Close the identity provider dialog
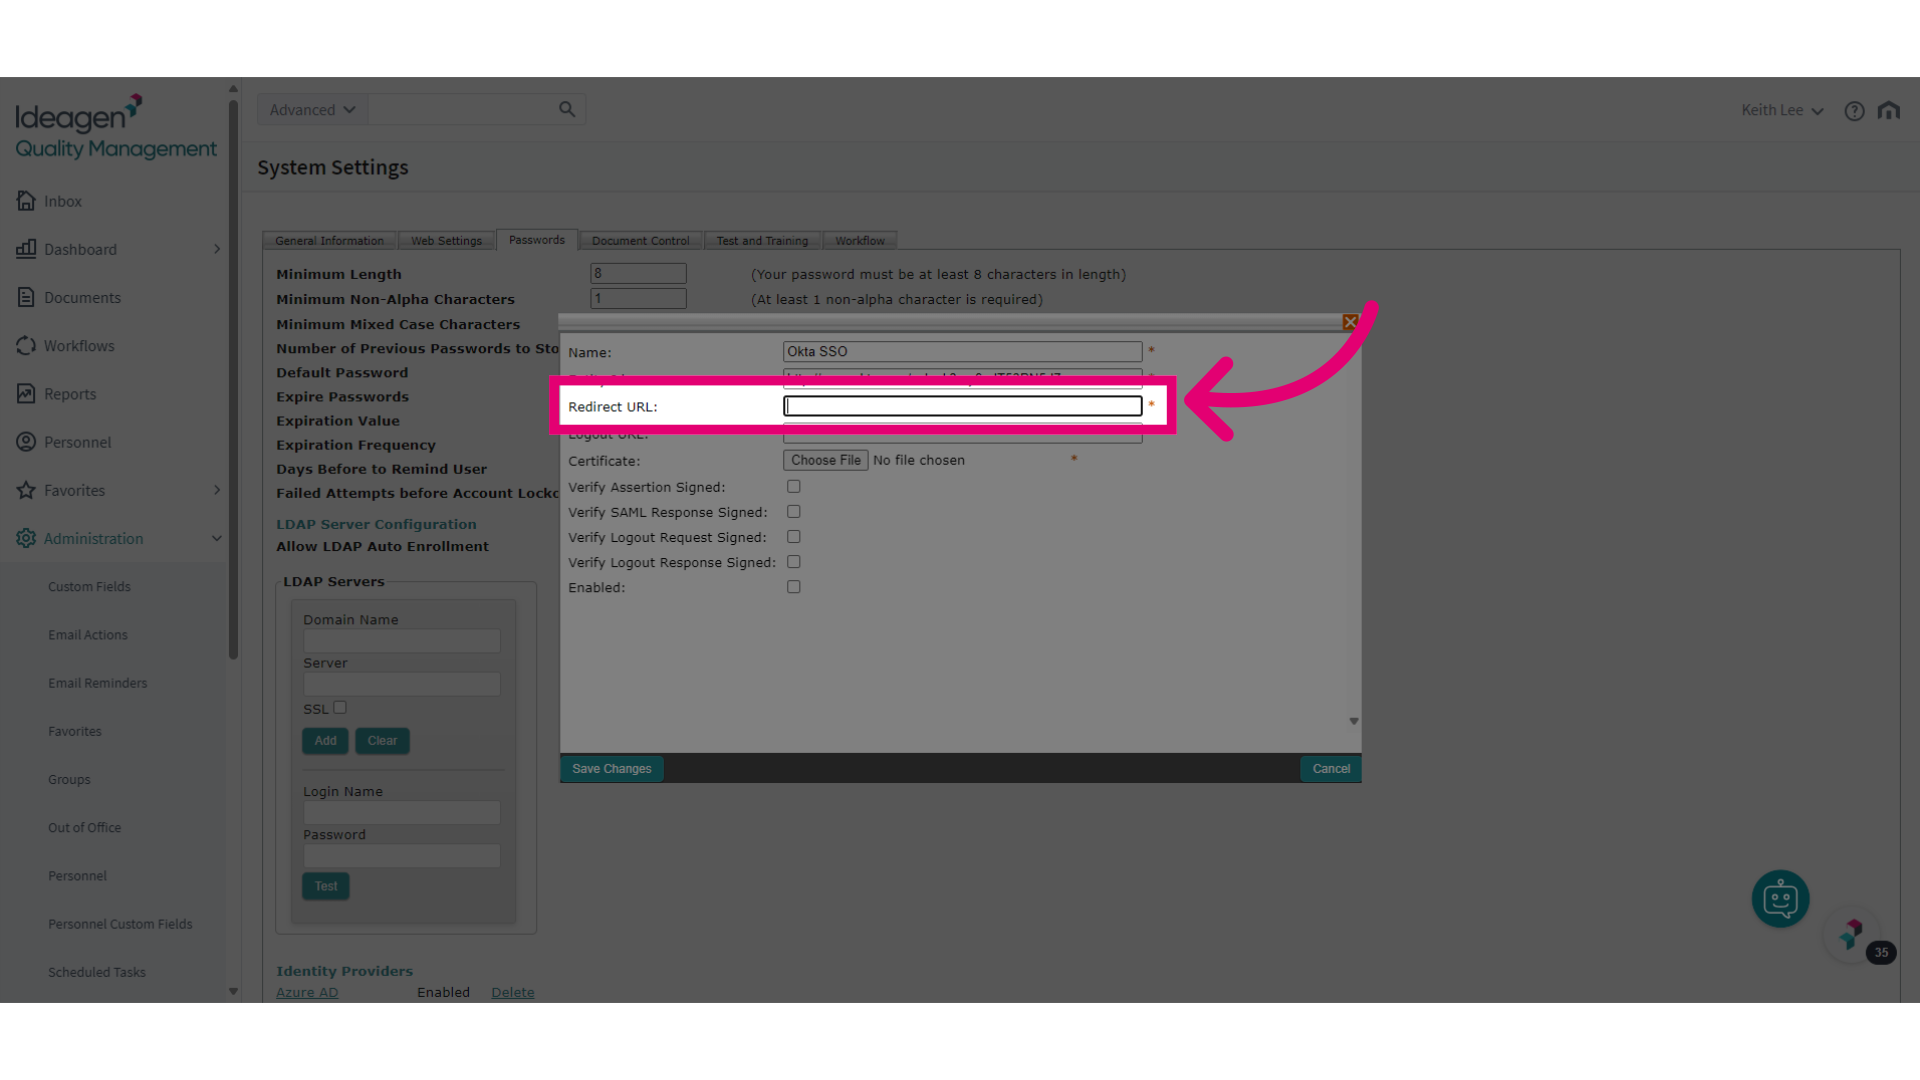 tap(1350, 322)
